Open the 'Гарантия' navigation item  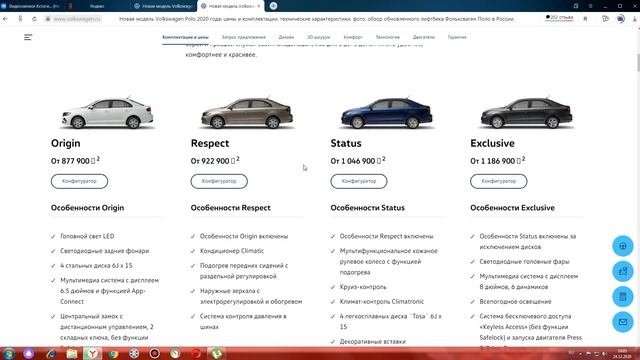(457, 37)
